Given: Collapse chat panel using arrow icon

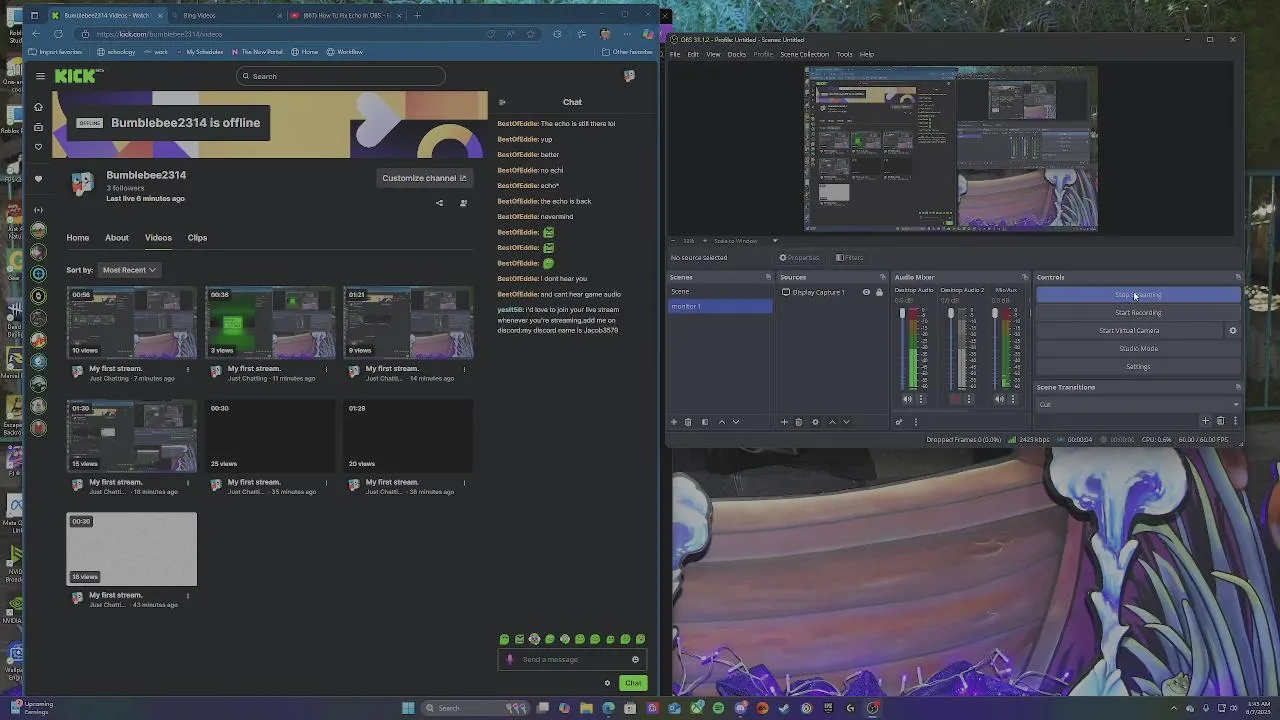Looking at the screenshot, I should click(x=502, y=102).
